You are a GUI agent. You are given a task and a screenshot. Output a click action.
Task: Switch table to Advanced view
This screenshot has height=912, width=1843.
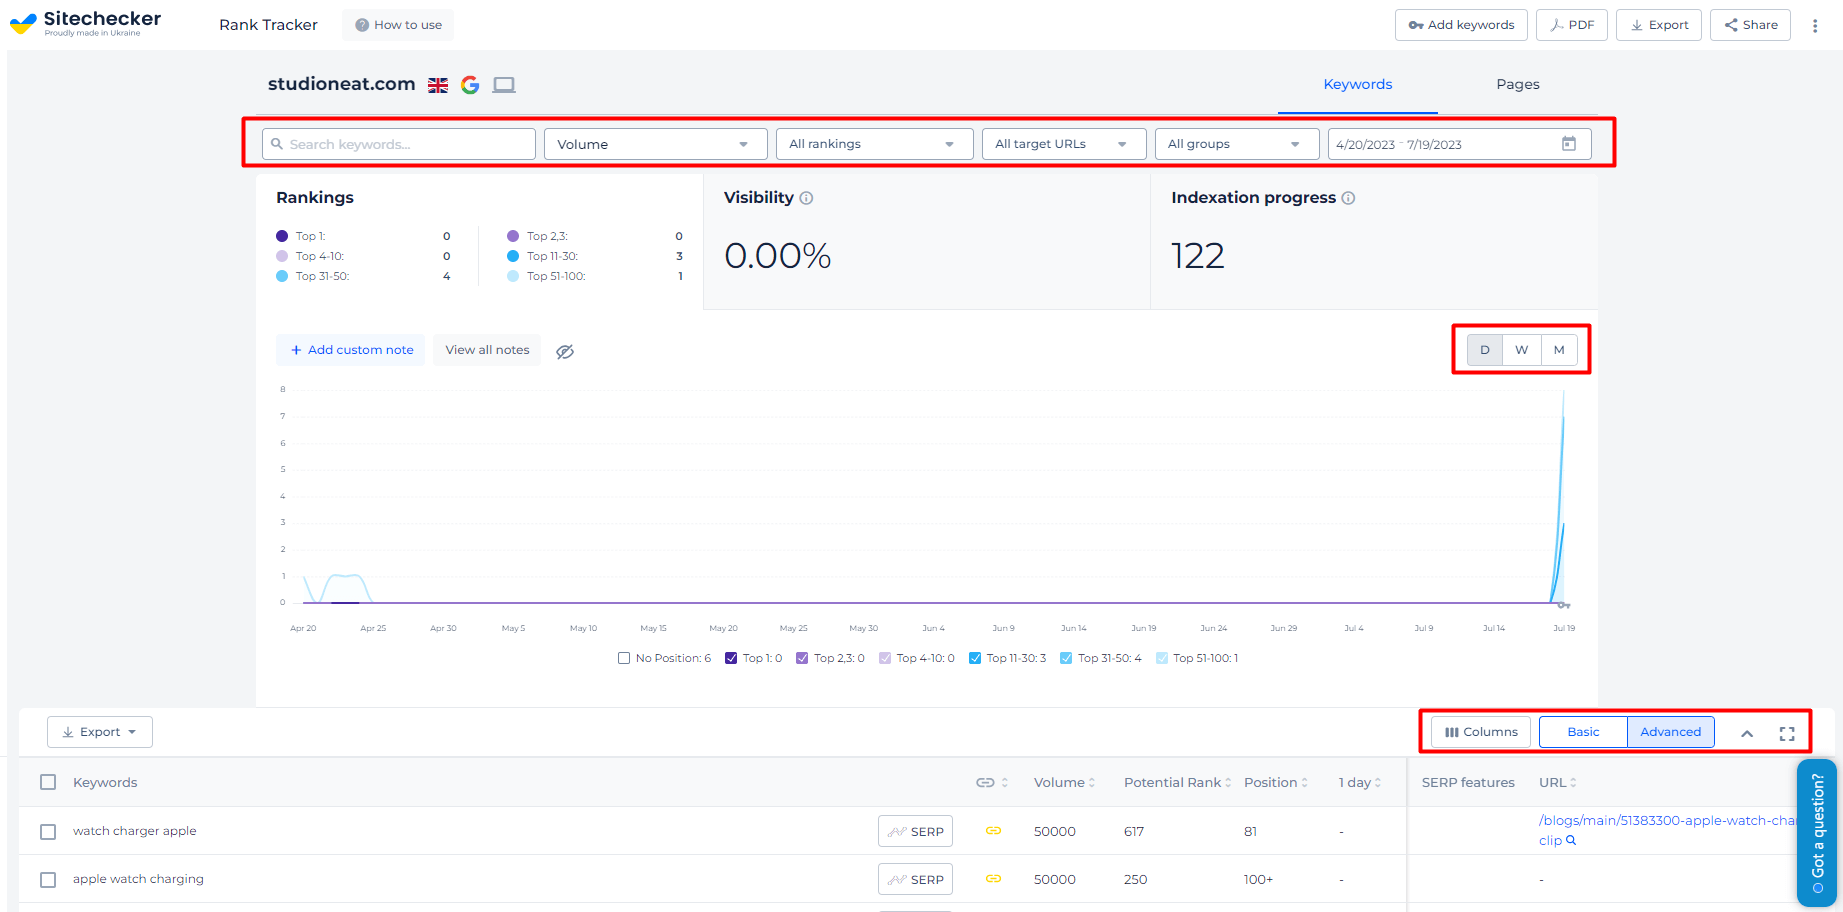click(x=1671, y=732)
